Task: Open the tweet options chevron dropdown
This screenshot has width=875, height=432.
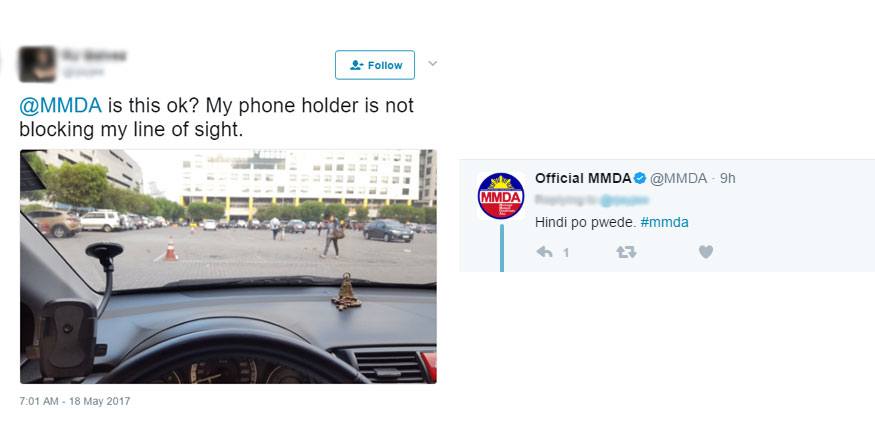Action: click(432, 64)
